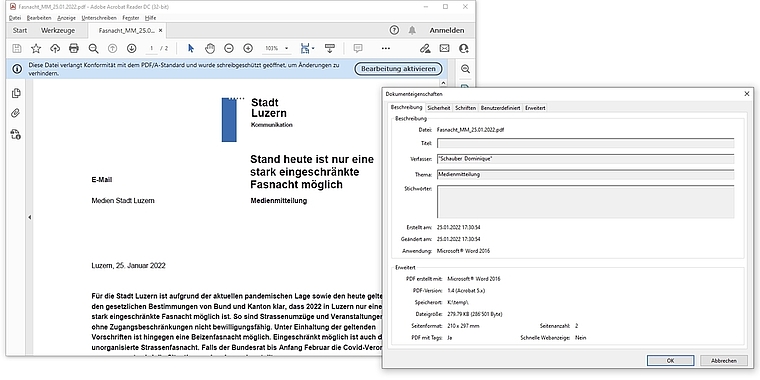
Task: Click the cloud upload icon
Action: point(55,48)
